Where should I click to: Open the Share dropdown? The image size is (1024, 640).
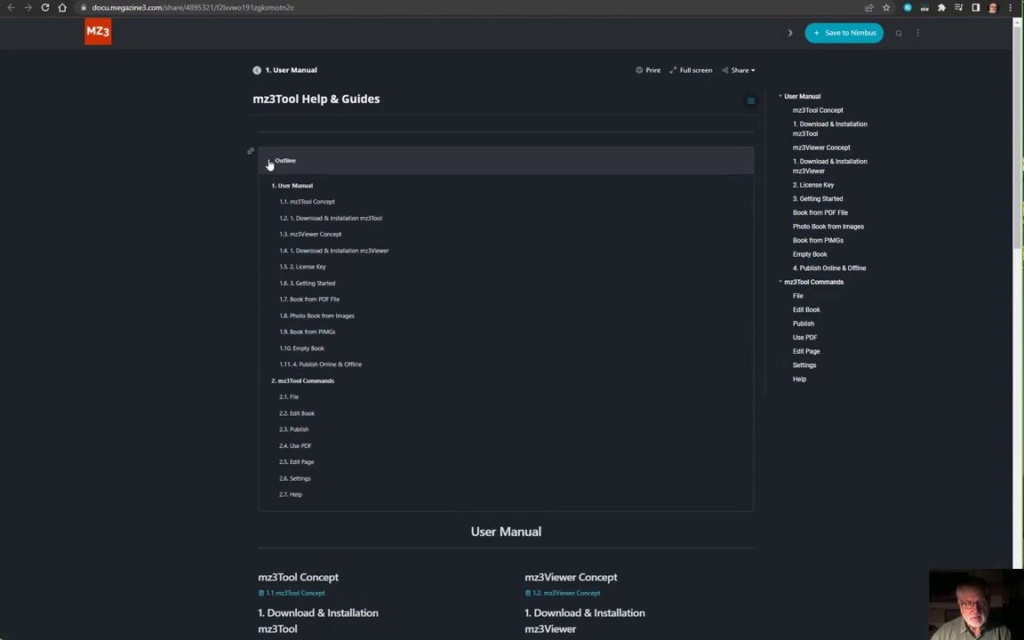[x=739, y=70]
